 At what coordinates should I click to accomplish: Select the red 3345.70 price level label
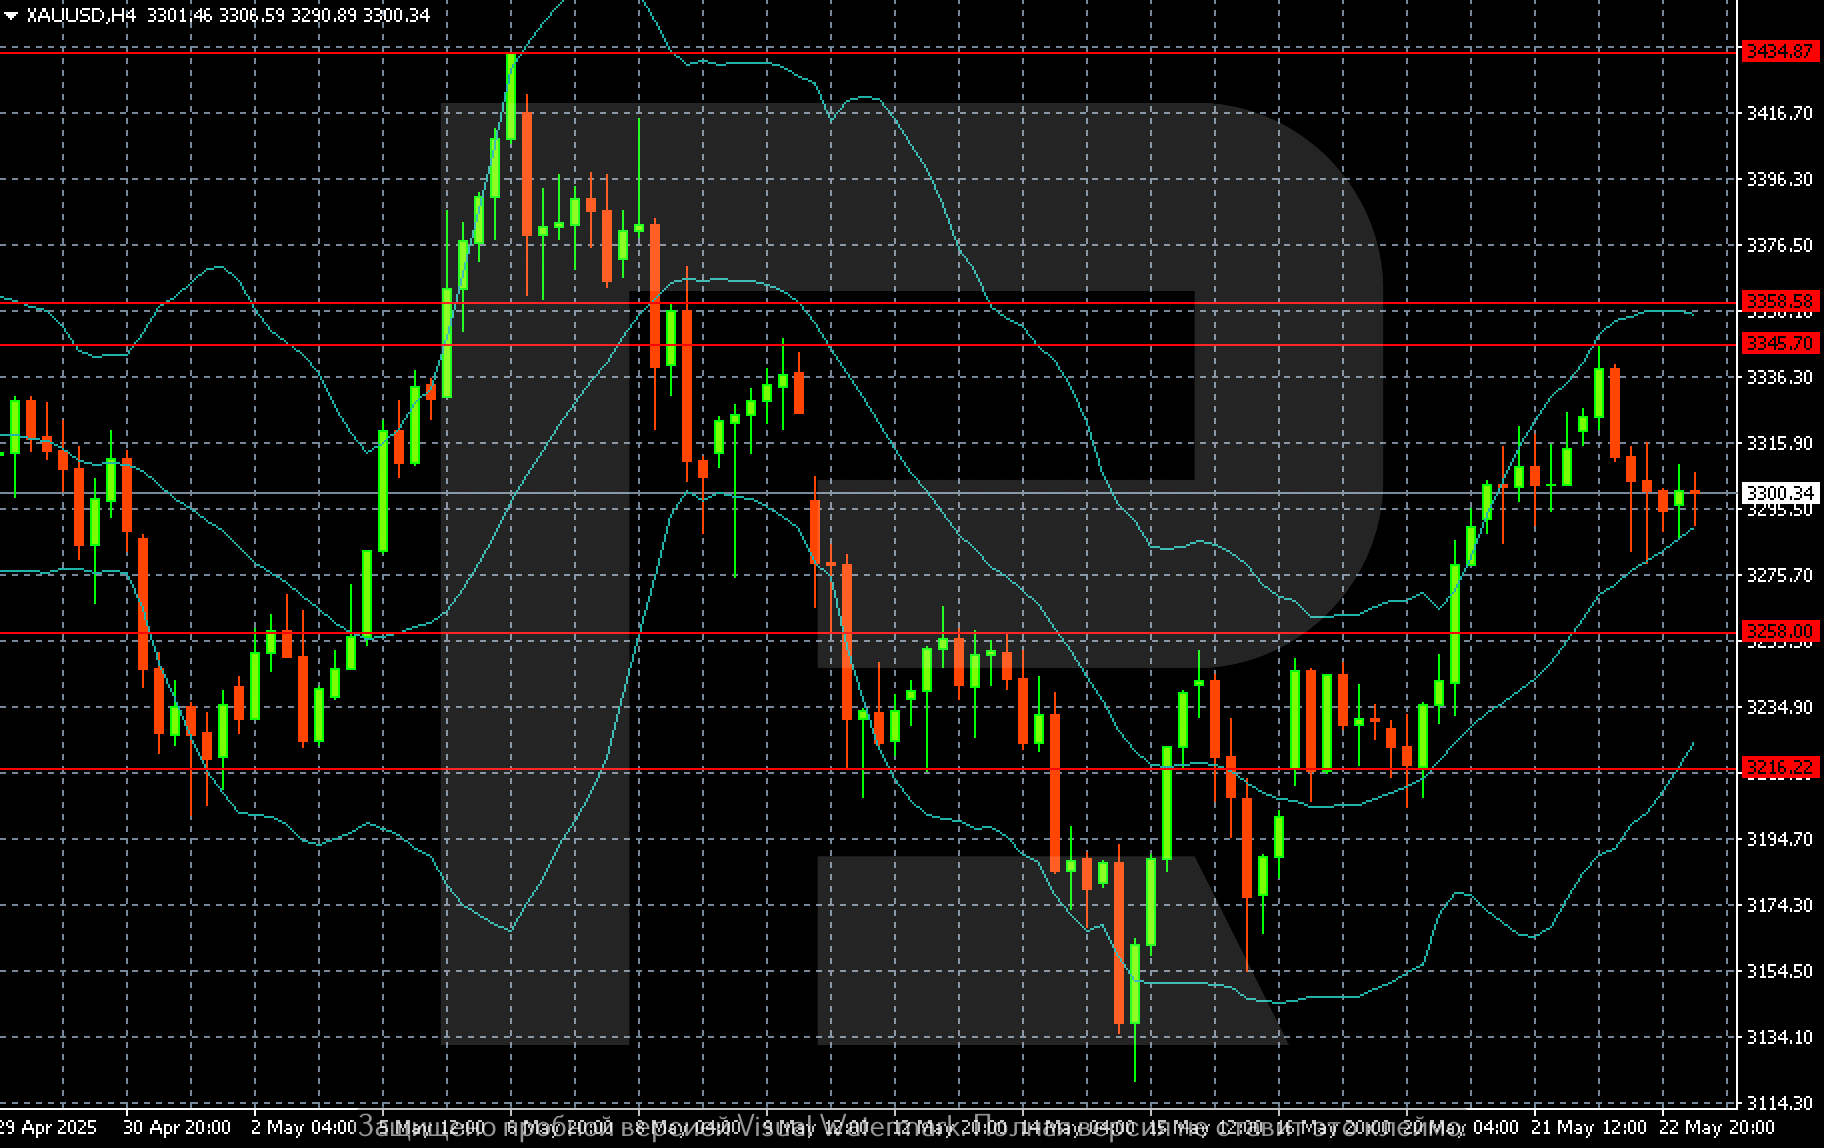pyautogui.click(x=1780, y=343)
